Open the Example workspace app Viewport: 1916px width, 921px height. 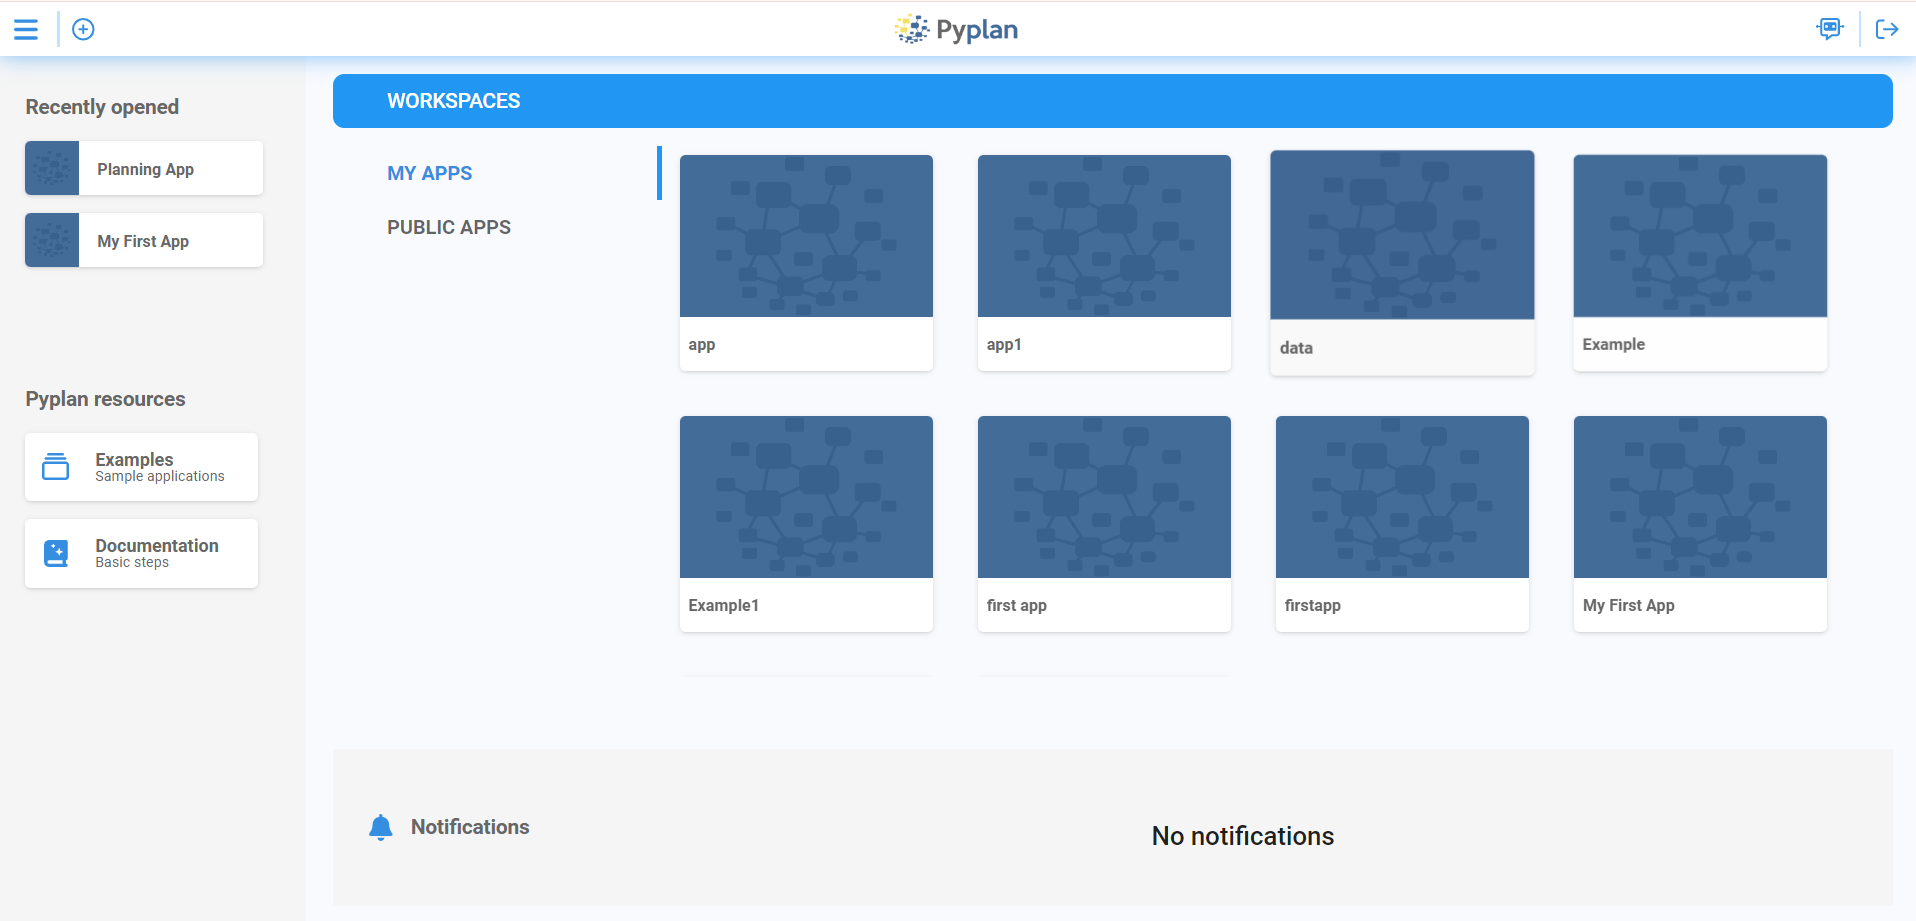point(1699,262)
